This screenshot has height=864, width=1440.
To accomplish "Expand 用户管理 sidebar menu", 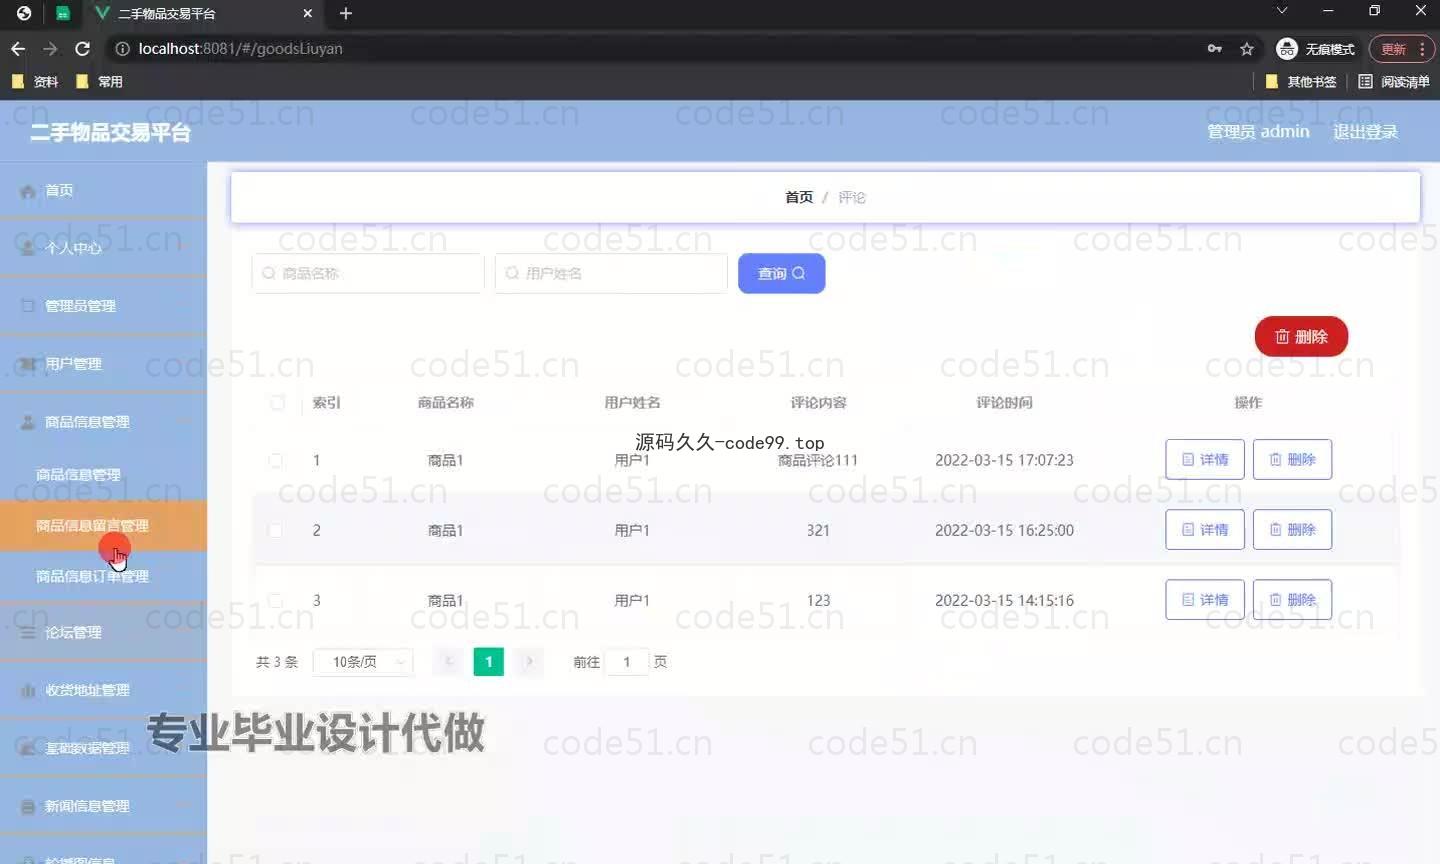I will [103, 364].
